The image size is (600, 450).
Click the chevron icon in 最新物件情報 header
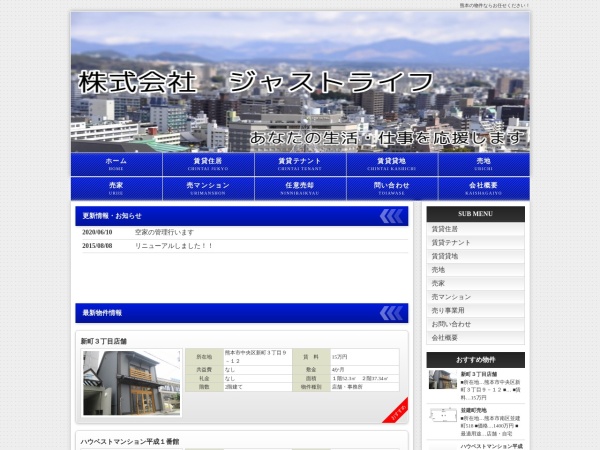[391, 313]
